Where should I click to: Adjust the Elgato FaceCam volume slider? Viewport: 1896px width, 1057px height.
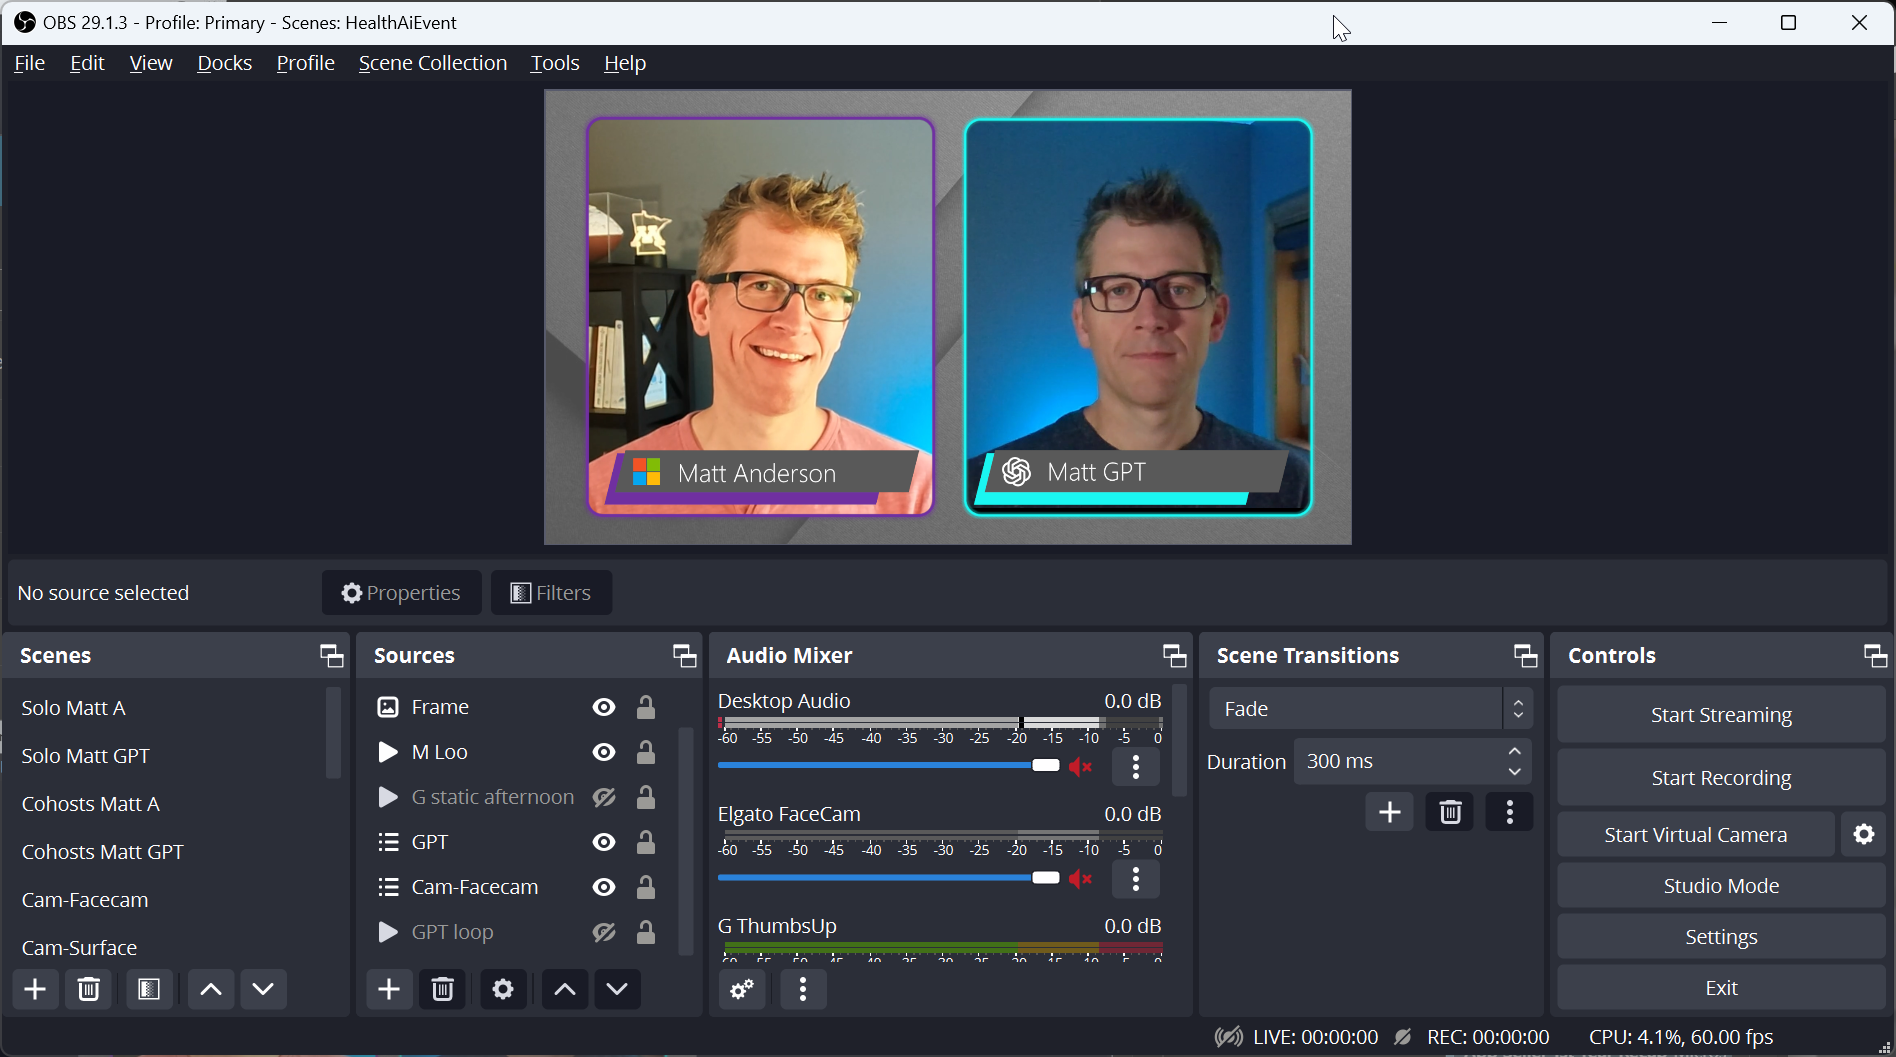[x=1046, y=877]
